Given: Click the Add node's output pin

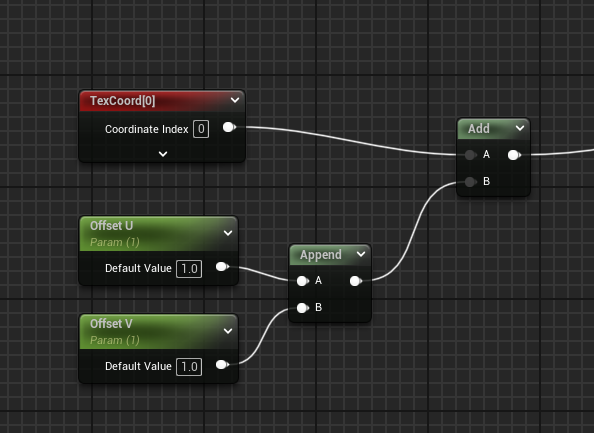Looking at the screenshot, I should point(514,155).
